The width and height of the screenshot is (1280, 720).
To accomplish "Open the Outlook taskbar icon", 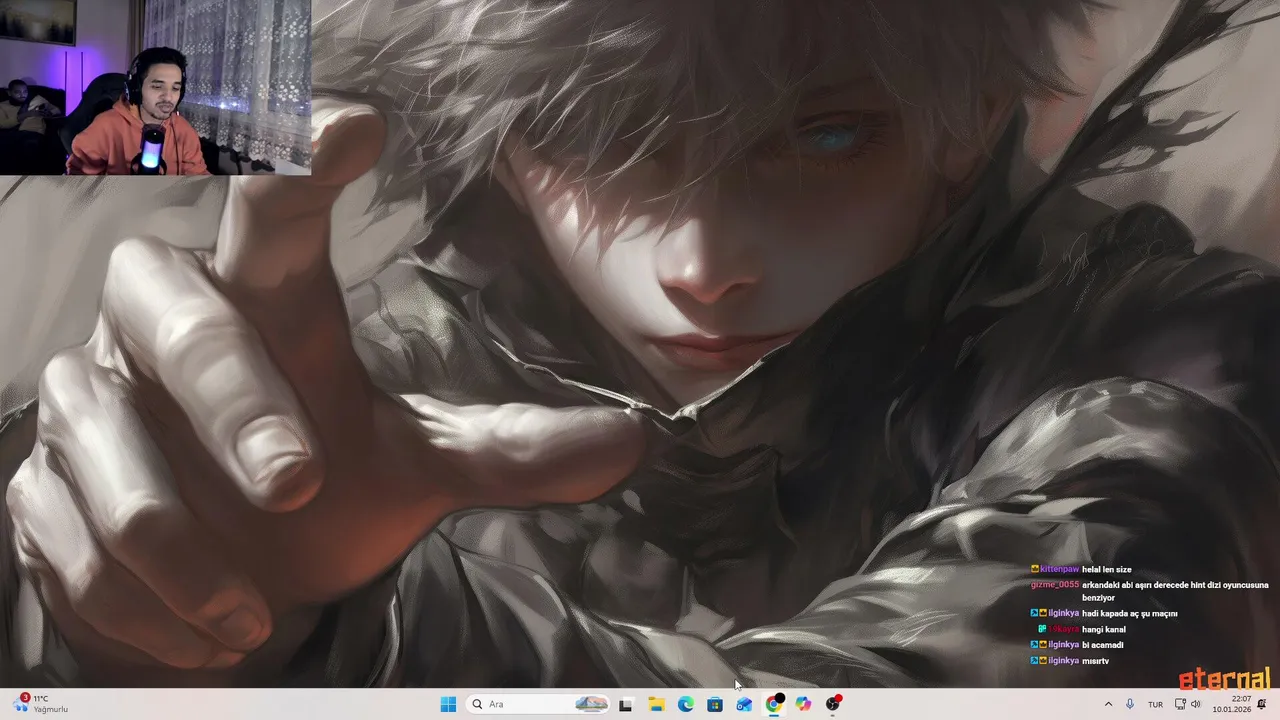I will pos(744,704).
